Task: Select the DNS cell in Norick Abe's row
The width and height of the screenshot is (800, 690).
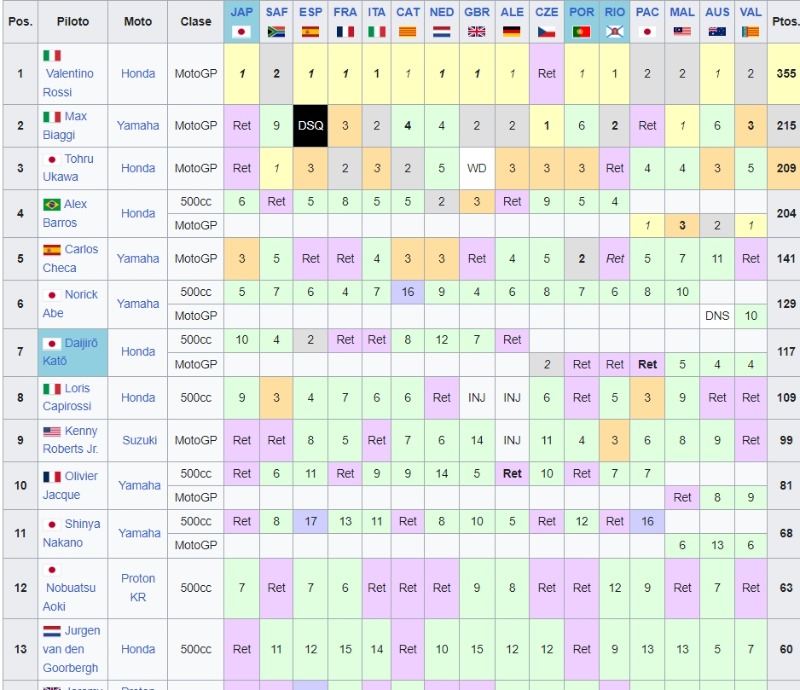Action: coord(717,316)
